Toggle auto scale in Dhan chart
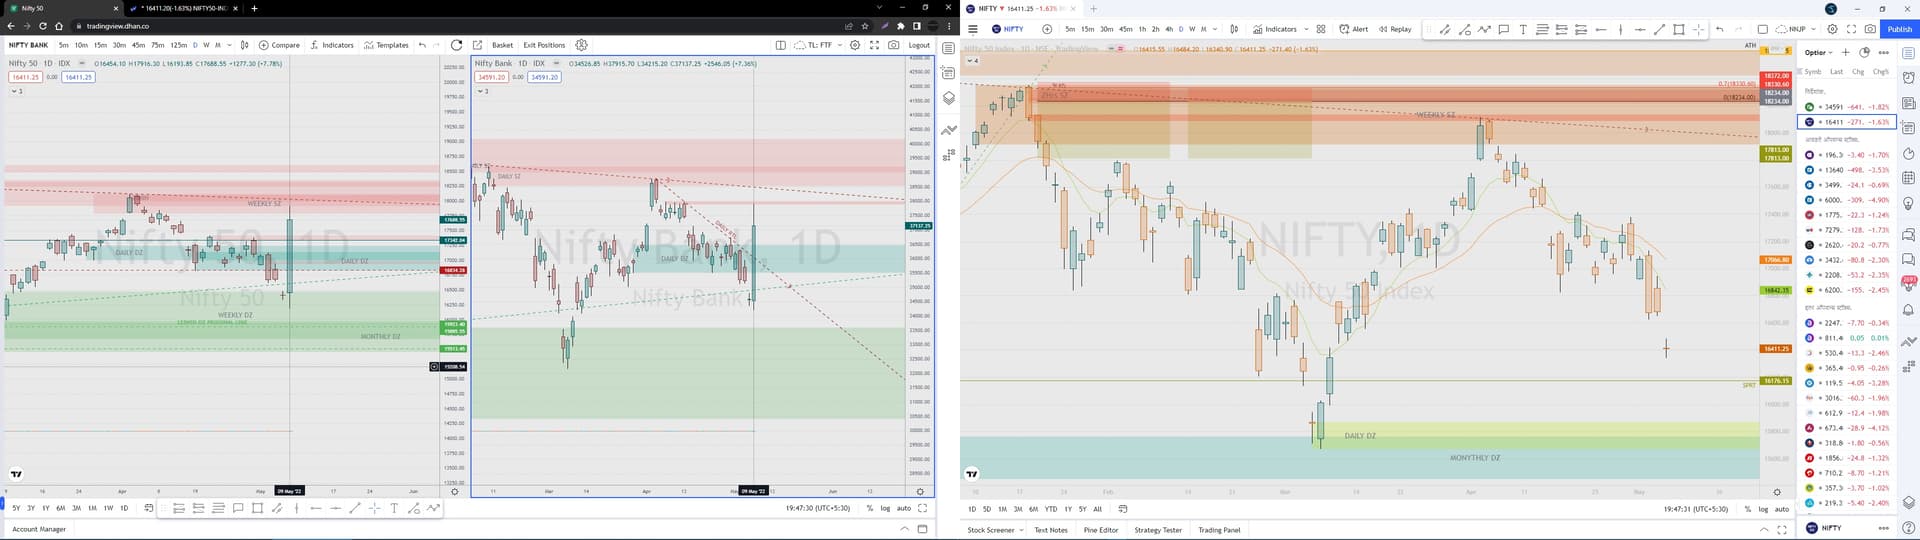Image resolution: width=1920 pixels, height=540 pixels. pos(903,508)
